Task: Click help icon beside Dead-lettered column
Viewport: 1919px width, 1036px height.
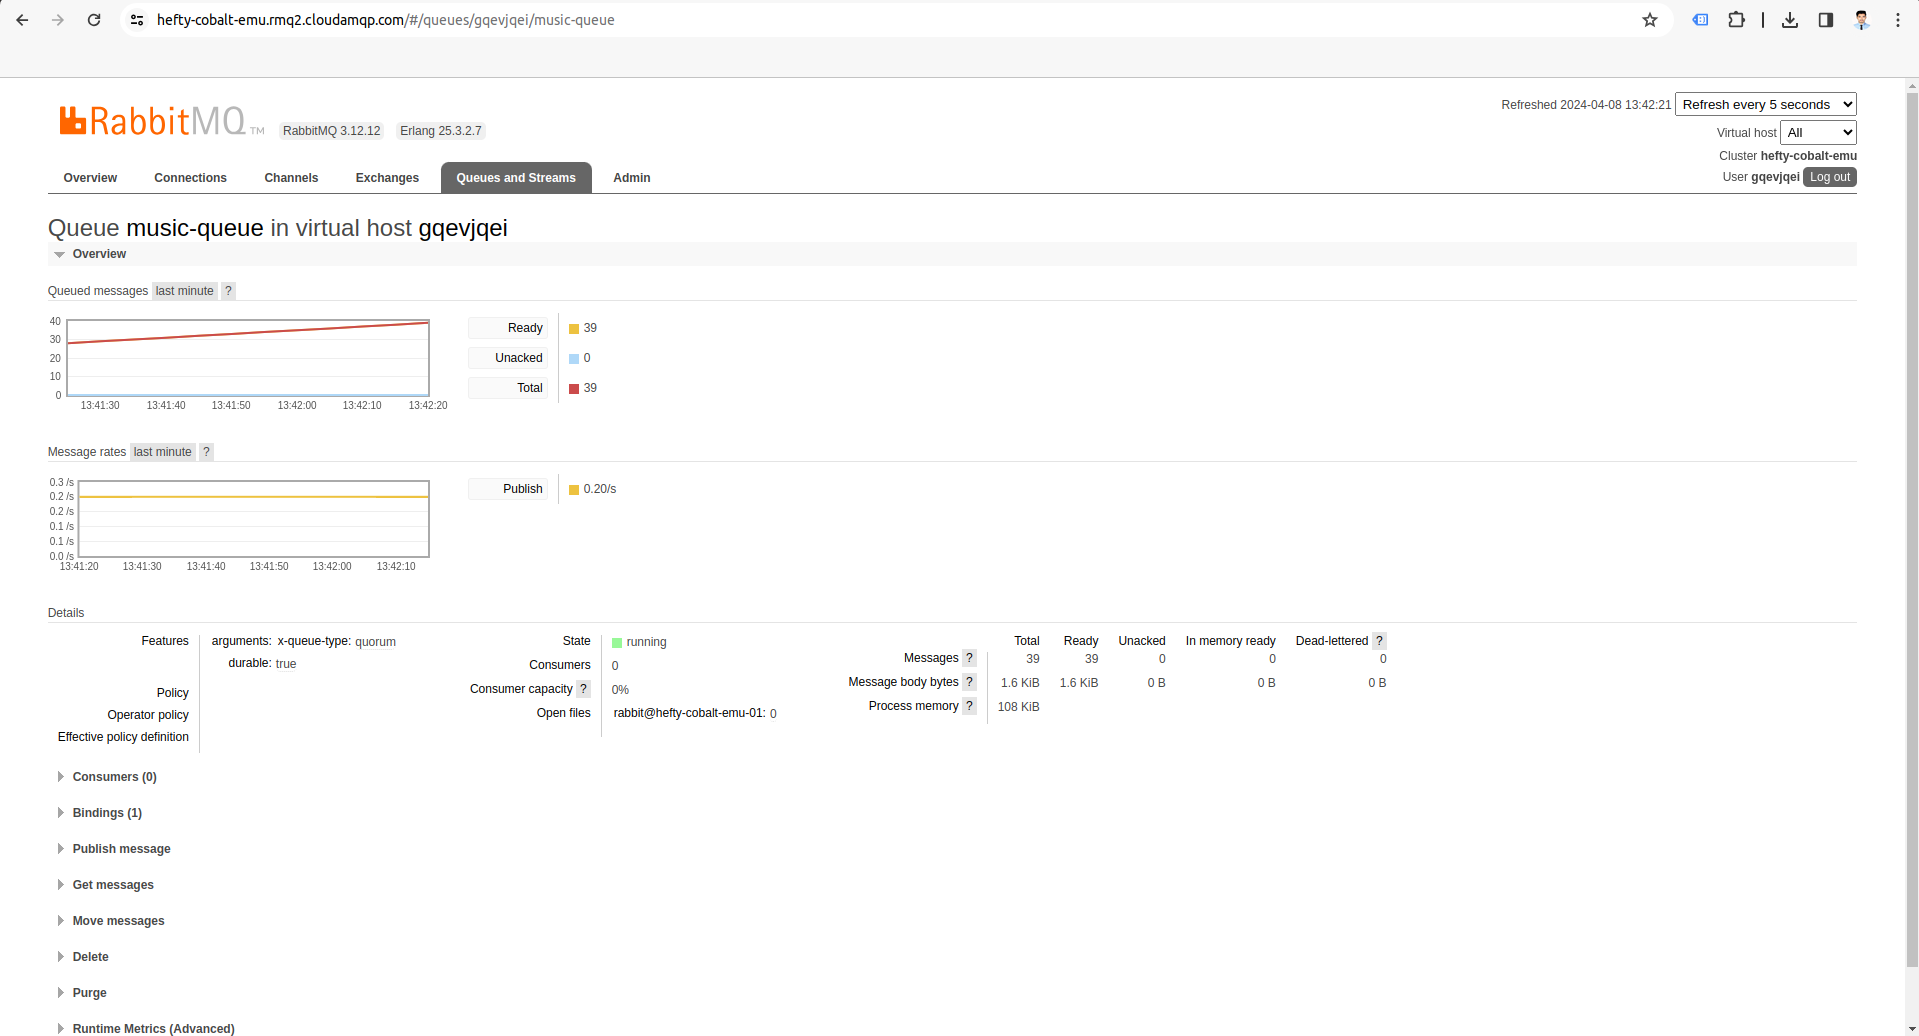Action: coord(1379,641)
